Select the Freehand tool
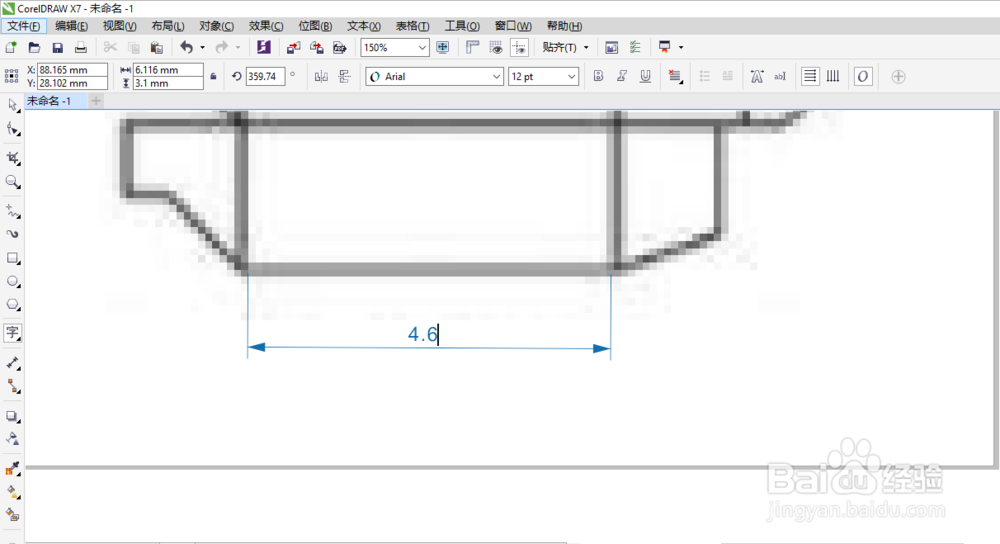This screenshot has width=1000, height=544. (x=13, y=210)
